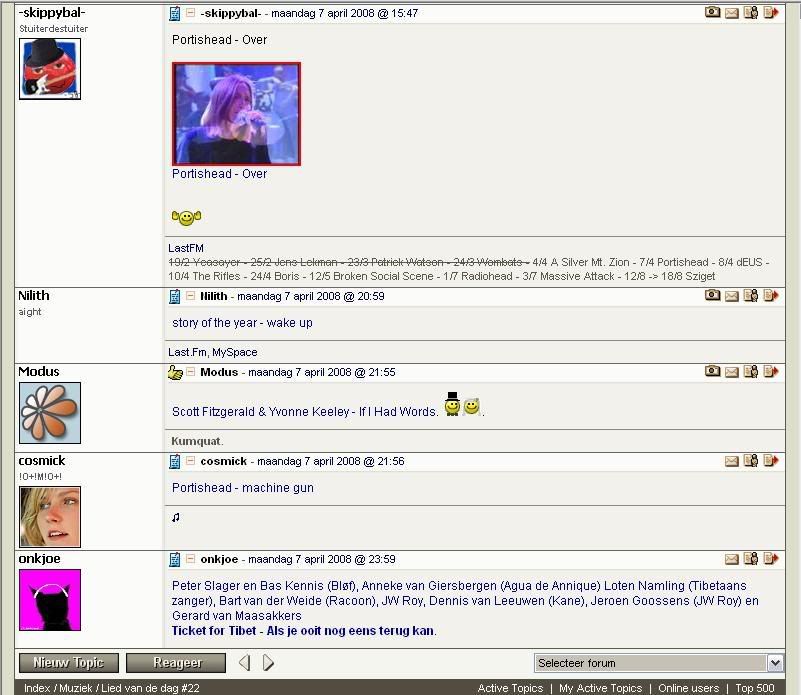The image size is (801, 695).
Task: Open -skippybal- username in left column
Action: click(52, 12)
